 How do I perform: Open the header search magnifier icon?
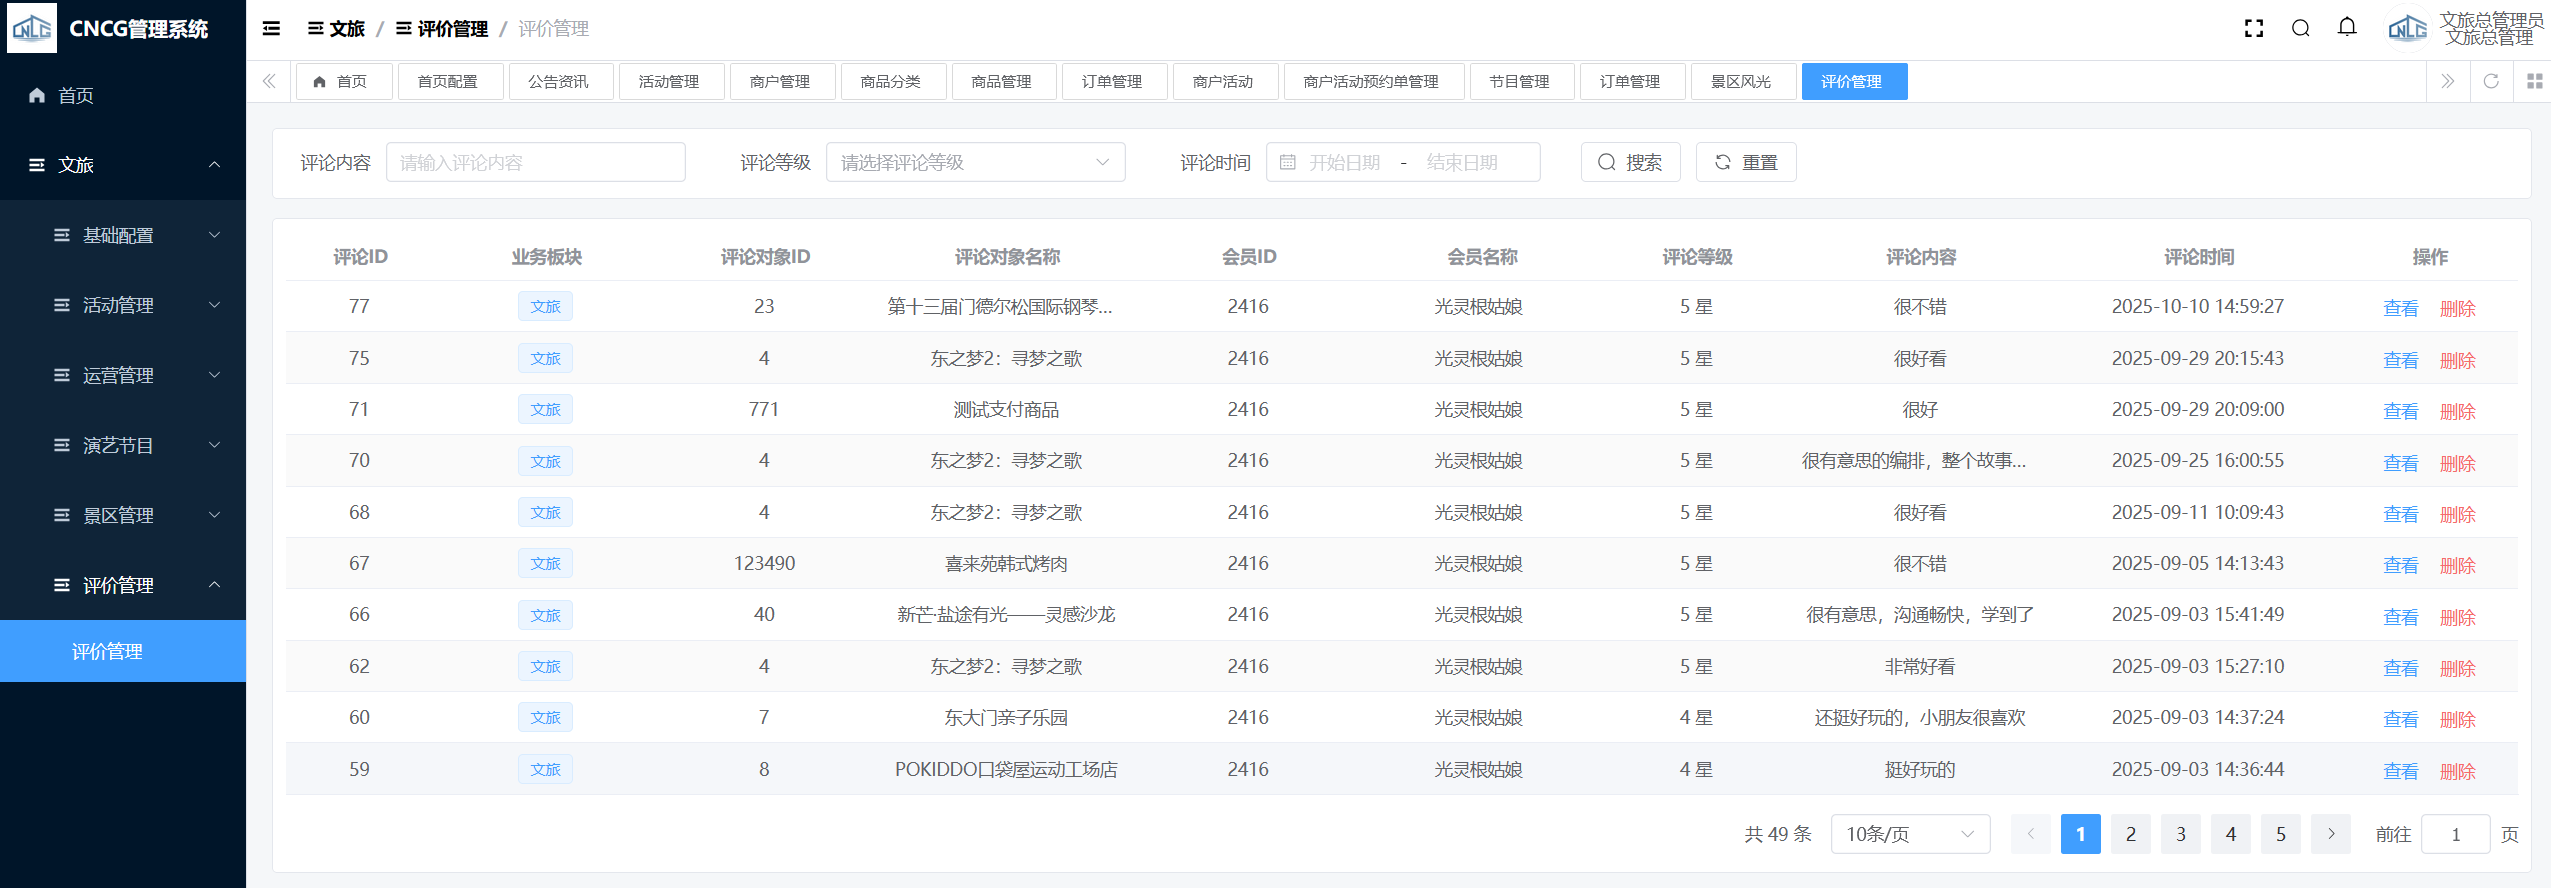(x=2301, y=28)
